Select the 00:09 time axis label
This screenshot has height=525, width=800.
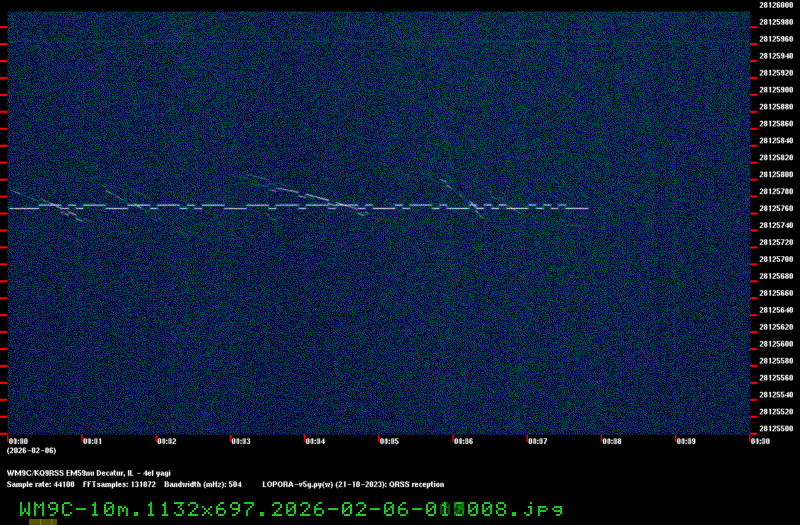click(686, 441)
